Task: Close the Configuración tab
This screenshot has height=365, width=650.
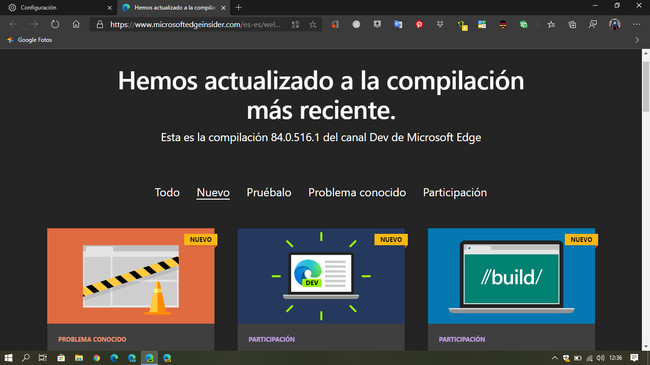Action: pyautogui.click(x=109, y=7)
